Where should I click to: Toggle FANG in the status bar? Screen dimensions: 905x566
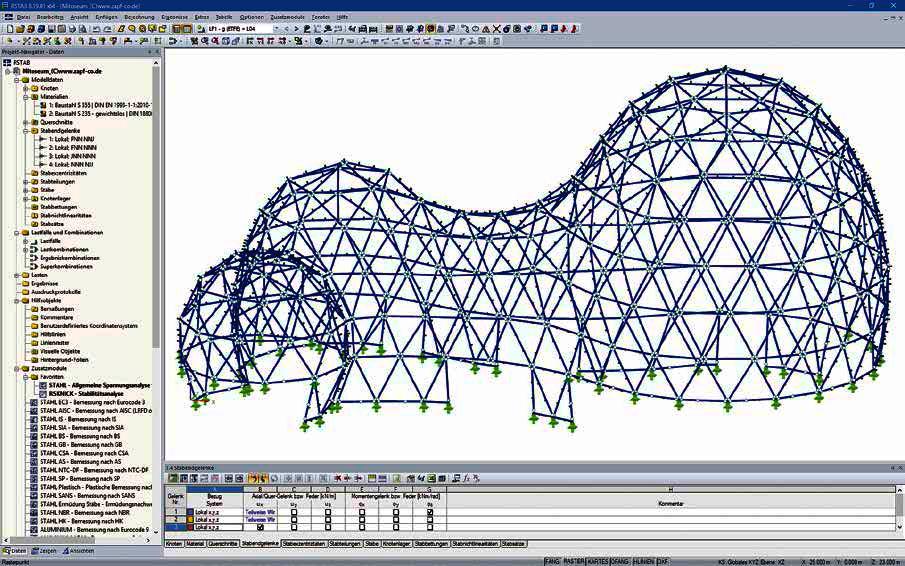[552, 561]
